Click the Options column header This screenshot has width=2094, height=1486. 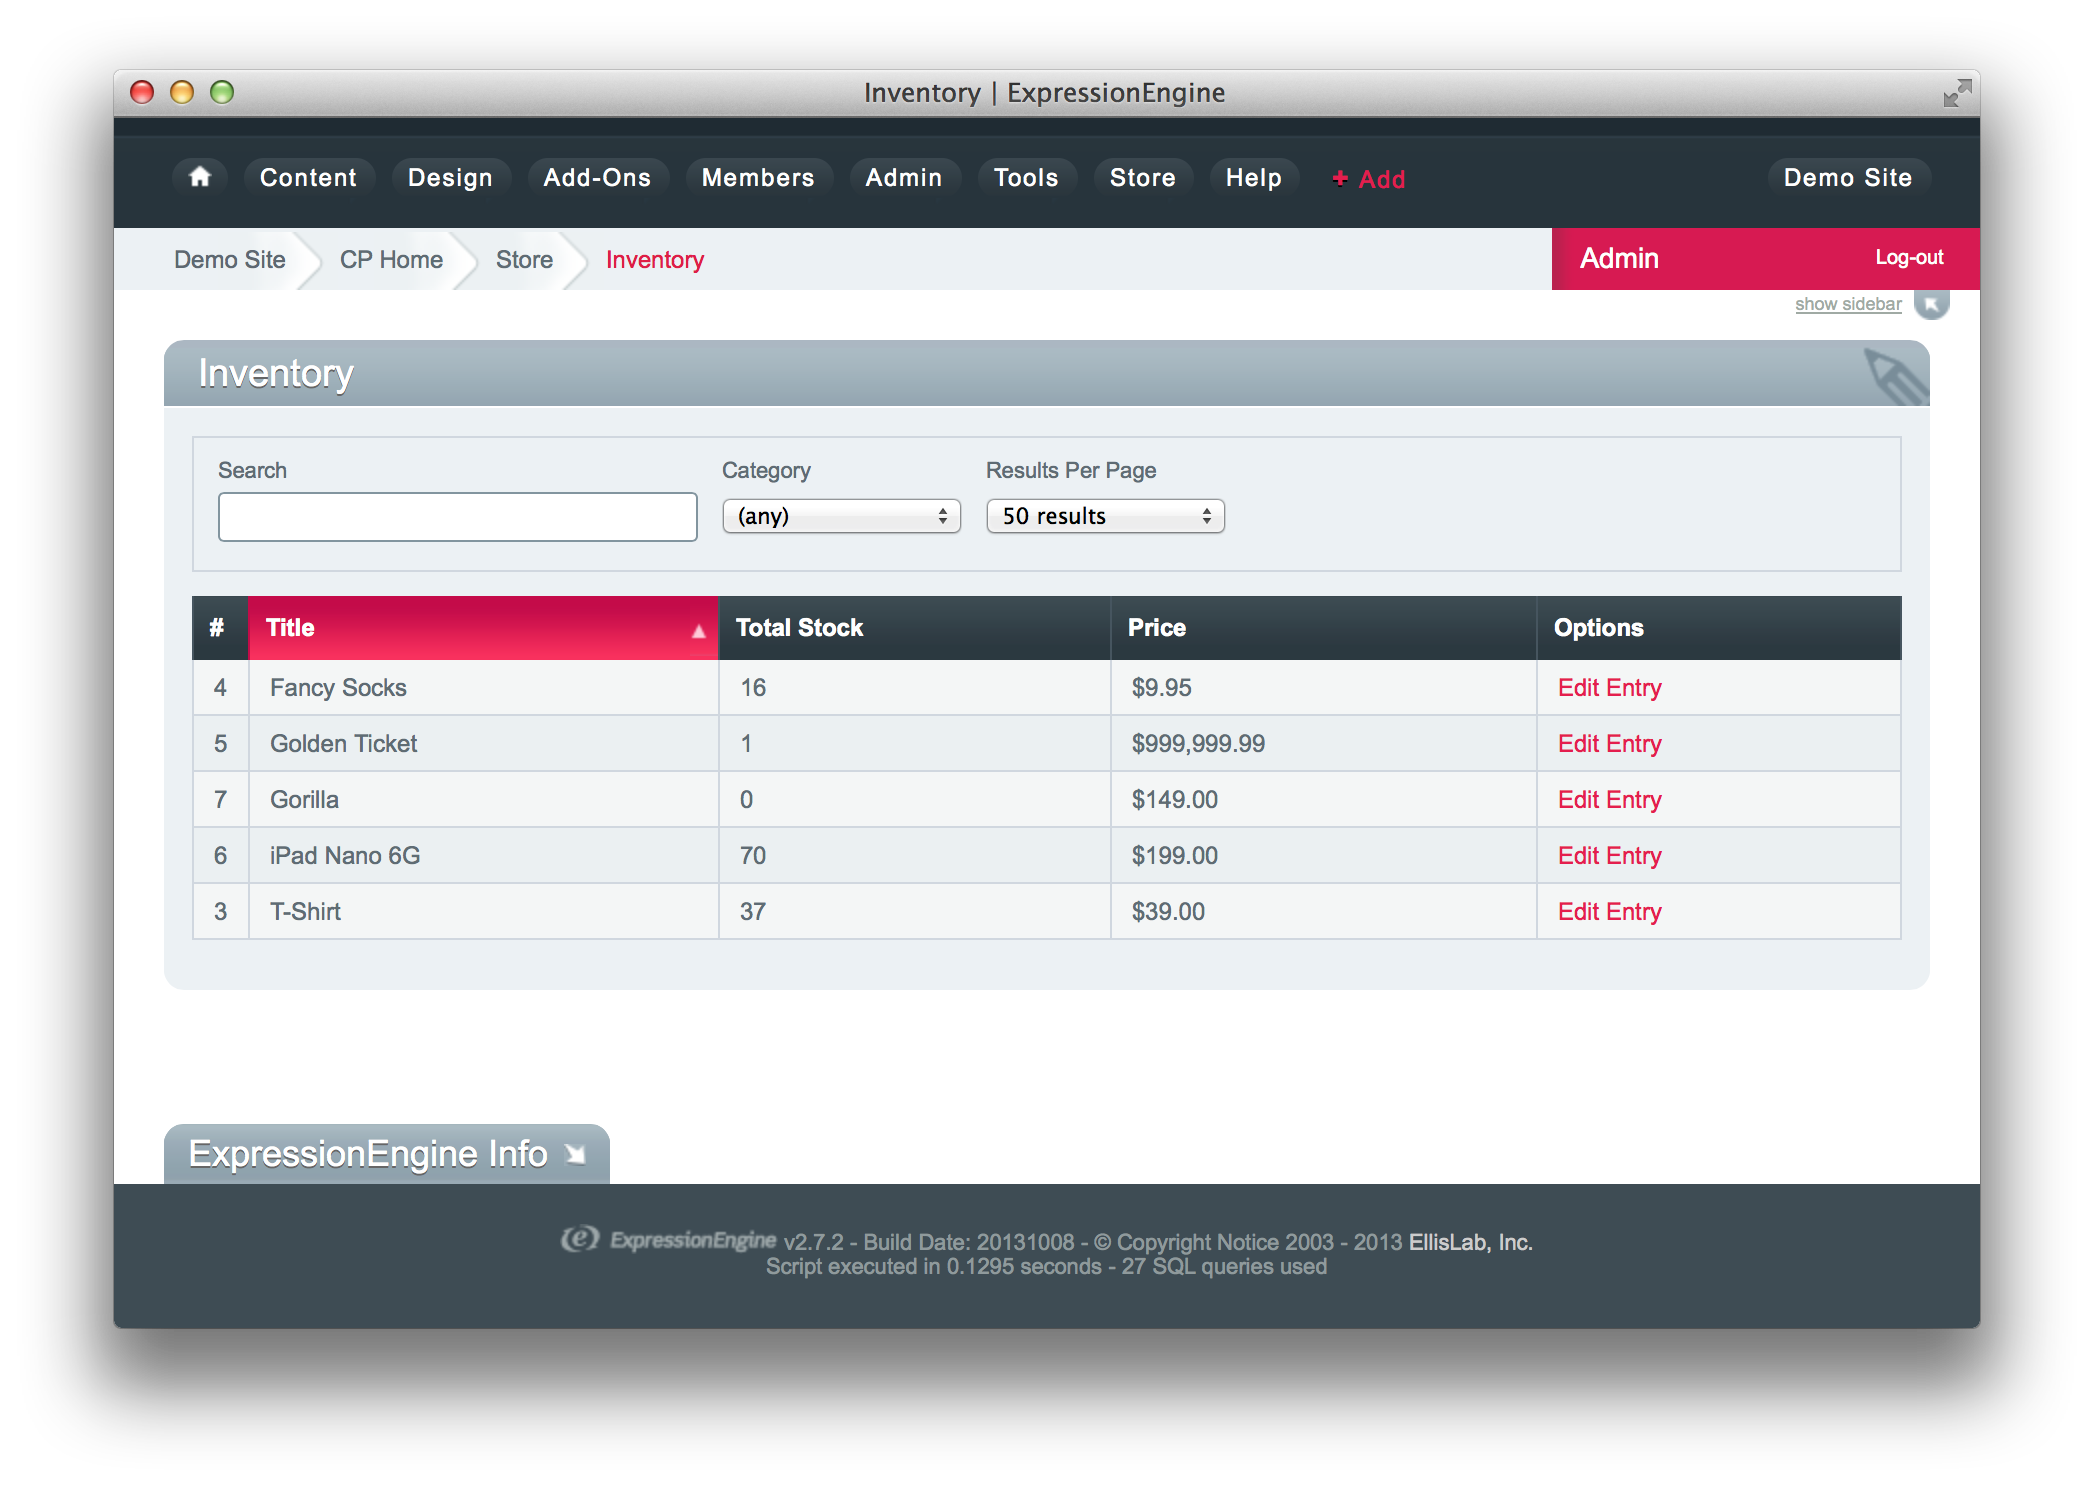[x=1718, y=628]
